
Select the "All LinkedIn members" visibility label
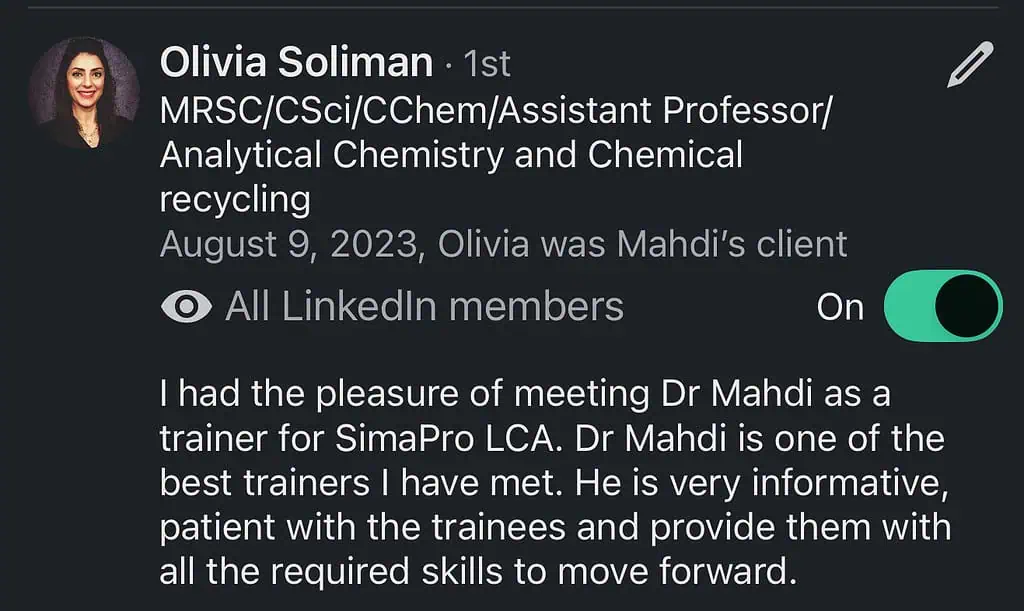click(x=424, y=307)
